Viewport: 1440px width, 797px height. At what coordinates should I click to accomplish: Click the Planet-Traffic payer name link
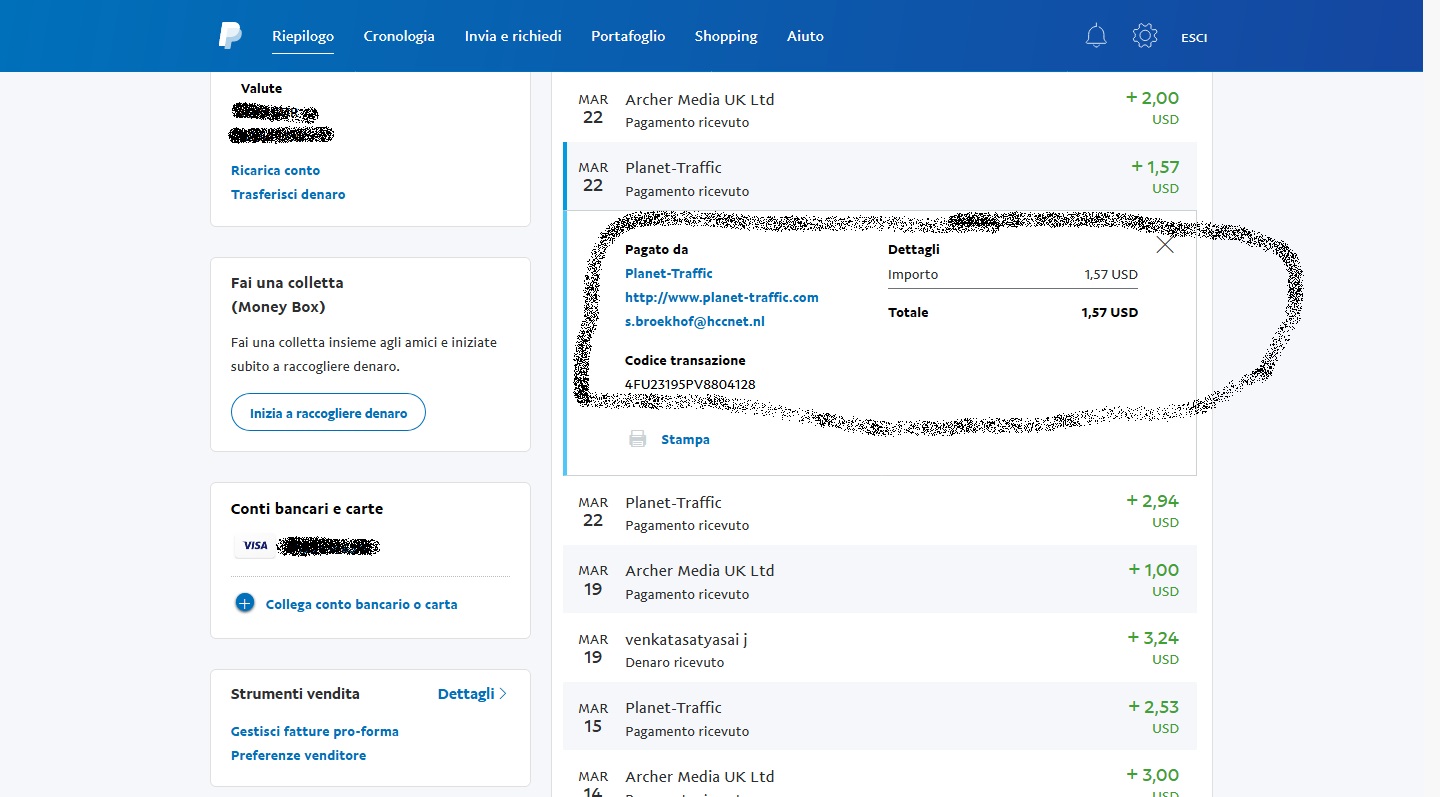pos(669,274)
